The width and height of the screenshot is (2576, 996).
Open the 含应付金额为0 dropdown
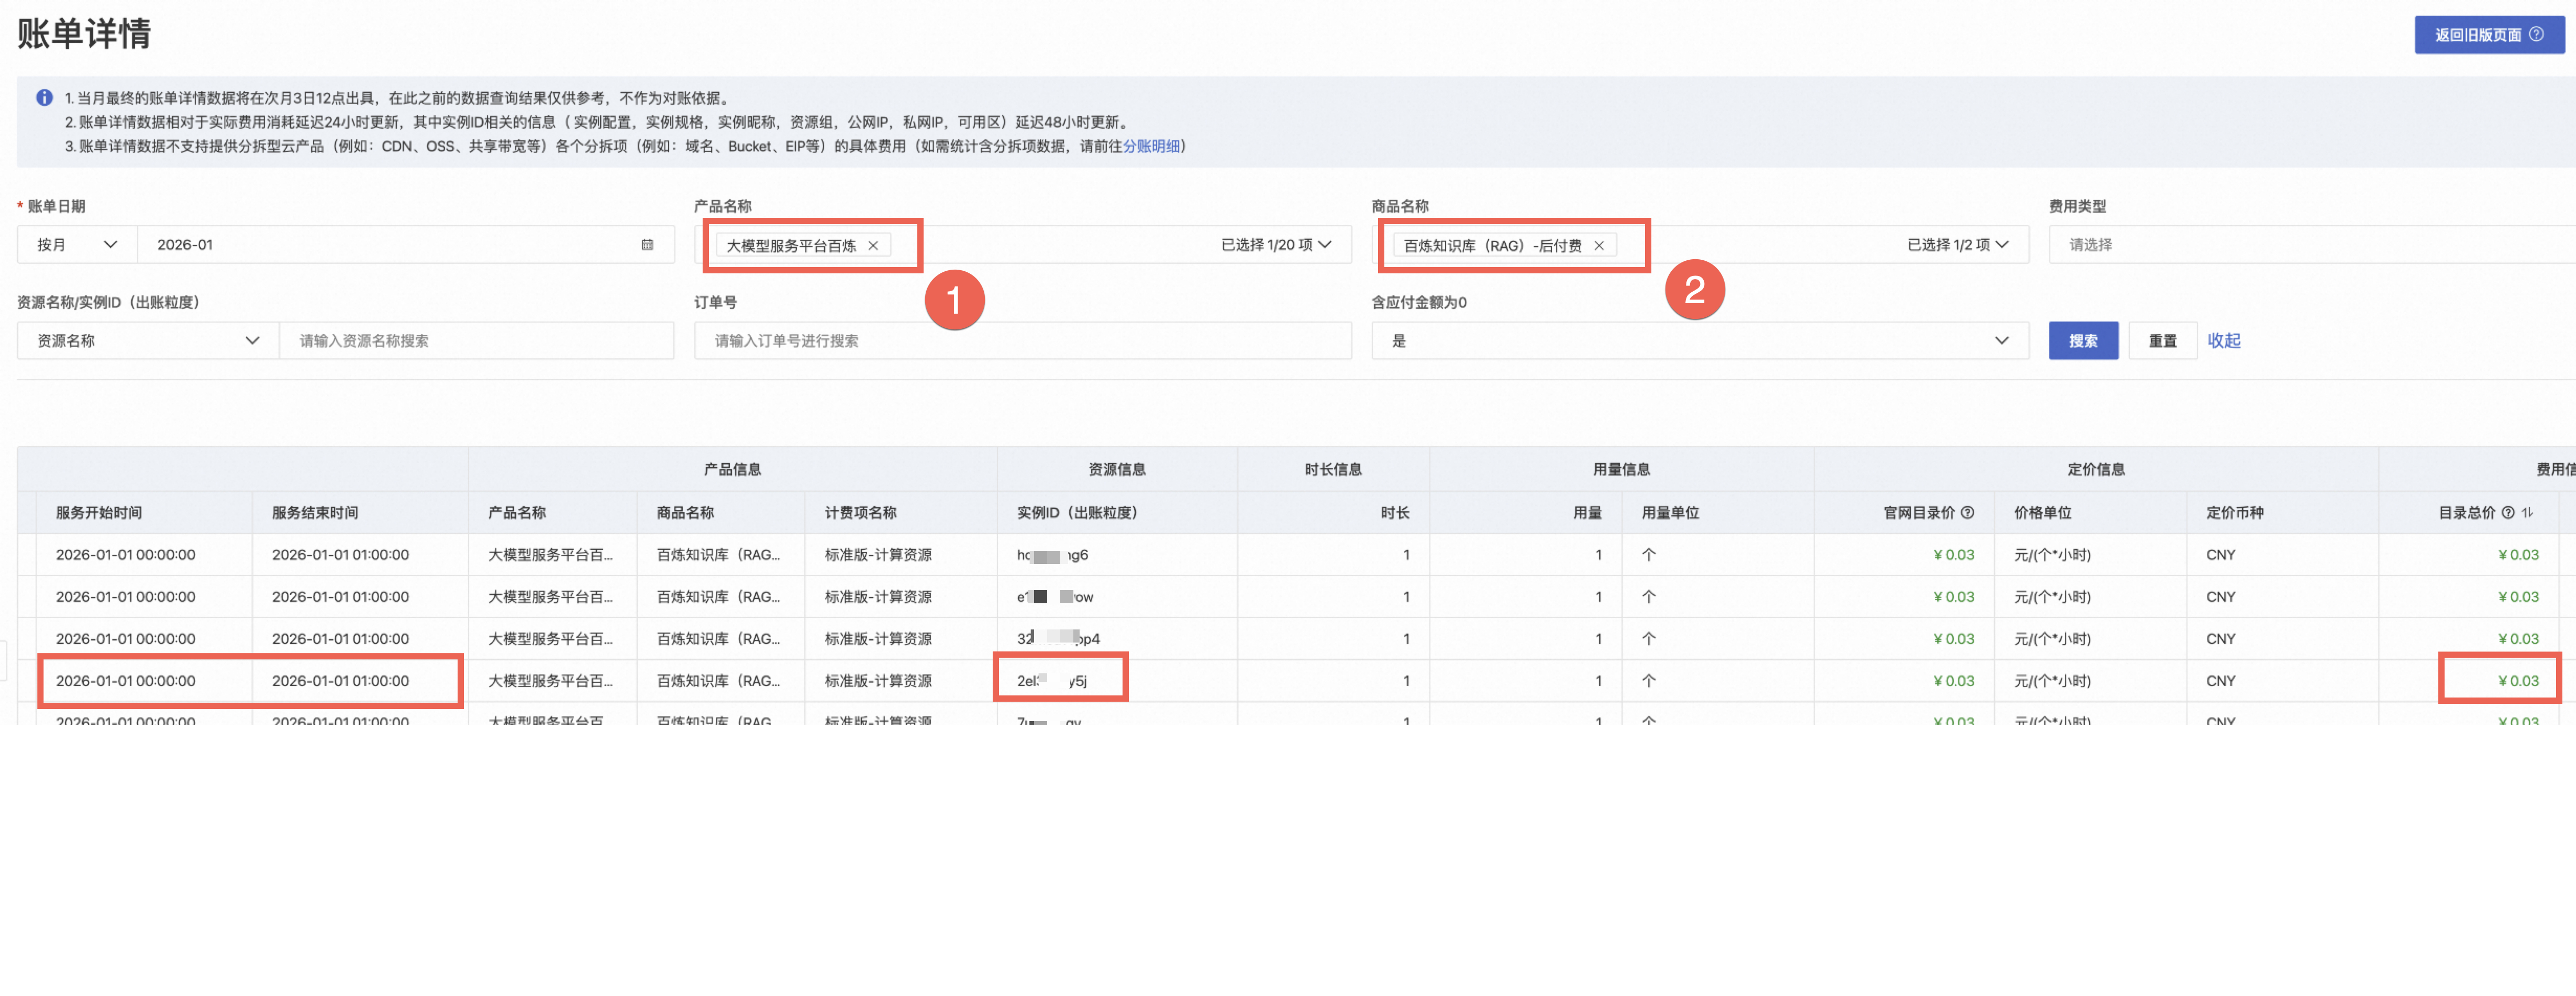[x=1700, y=341]
